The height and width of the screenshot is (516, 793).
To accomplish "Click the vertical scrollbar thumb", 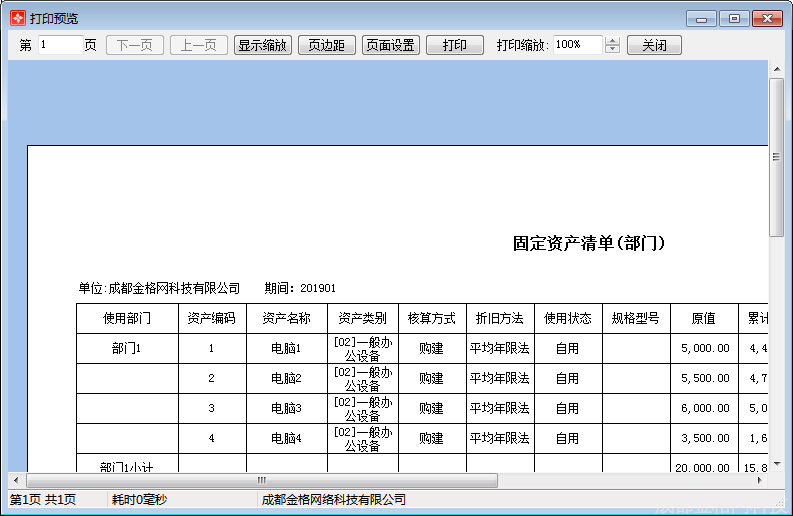I will pos(776,157).
